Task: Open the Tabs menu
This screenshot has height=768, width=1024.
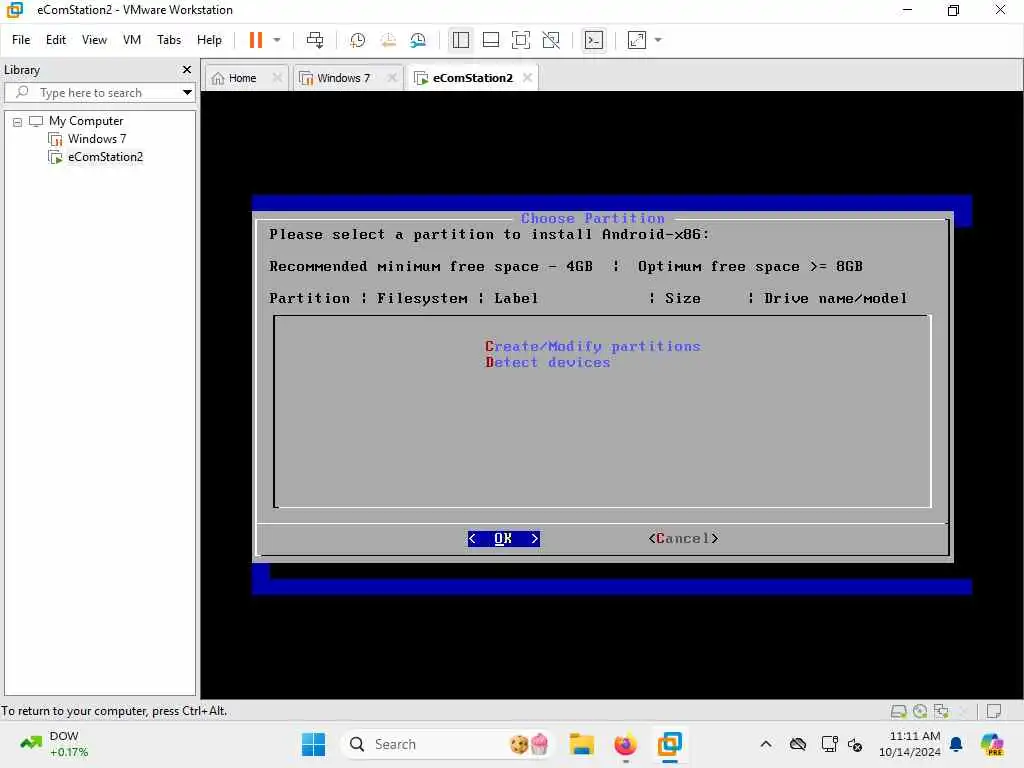Action: 168,40
